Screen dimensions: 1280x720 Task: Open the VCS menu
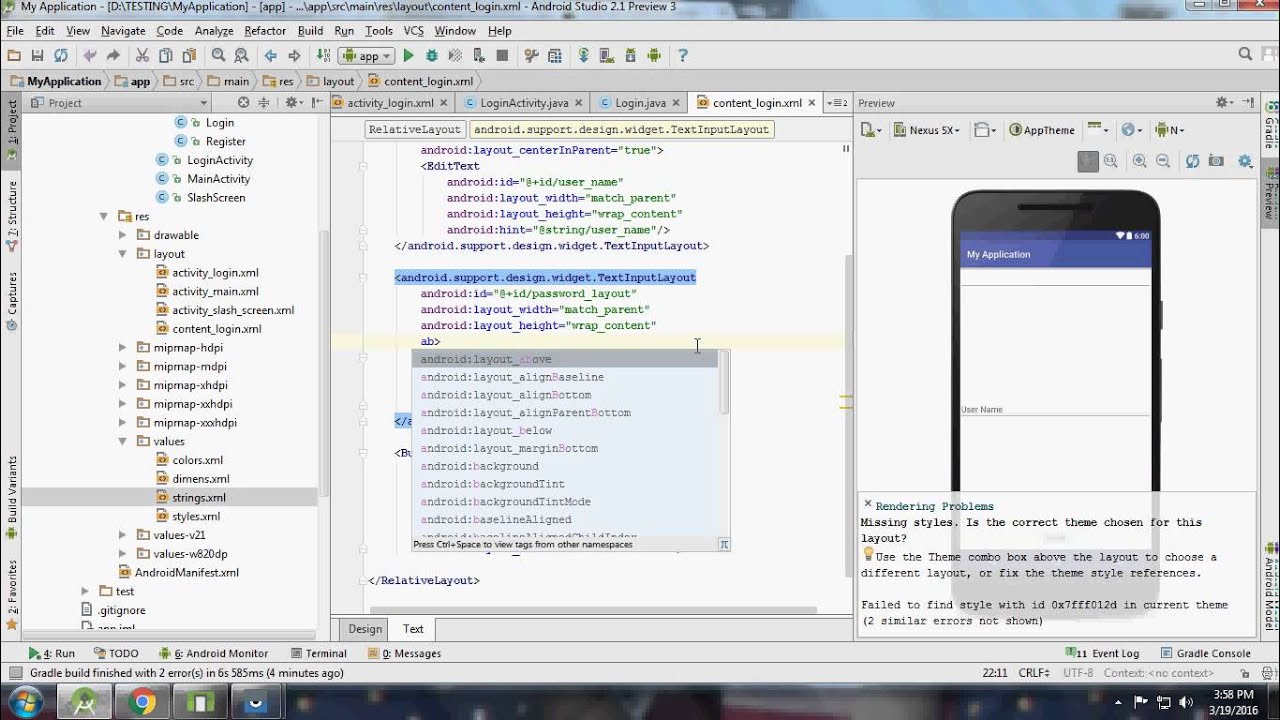[x=413, y=31]
